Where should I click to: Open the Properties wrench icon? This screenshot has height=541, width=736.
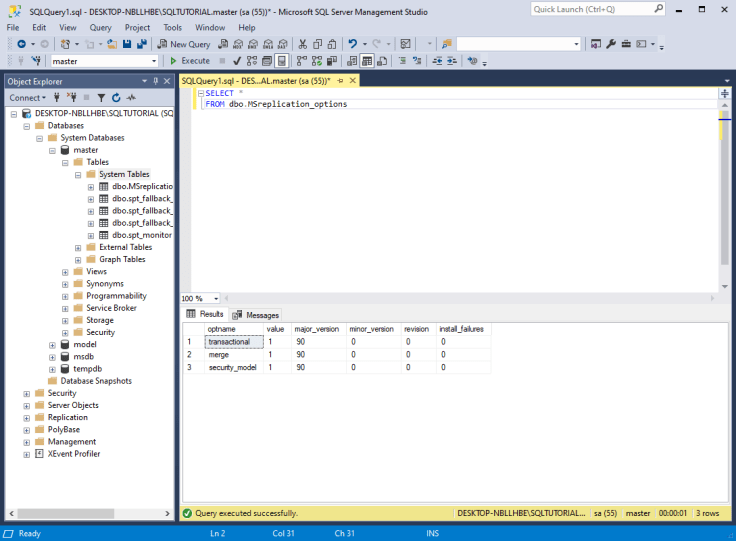(x=610, y=44)
